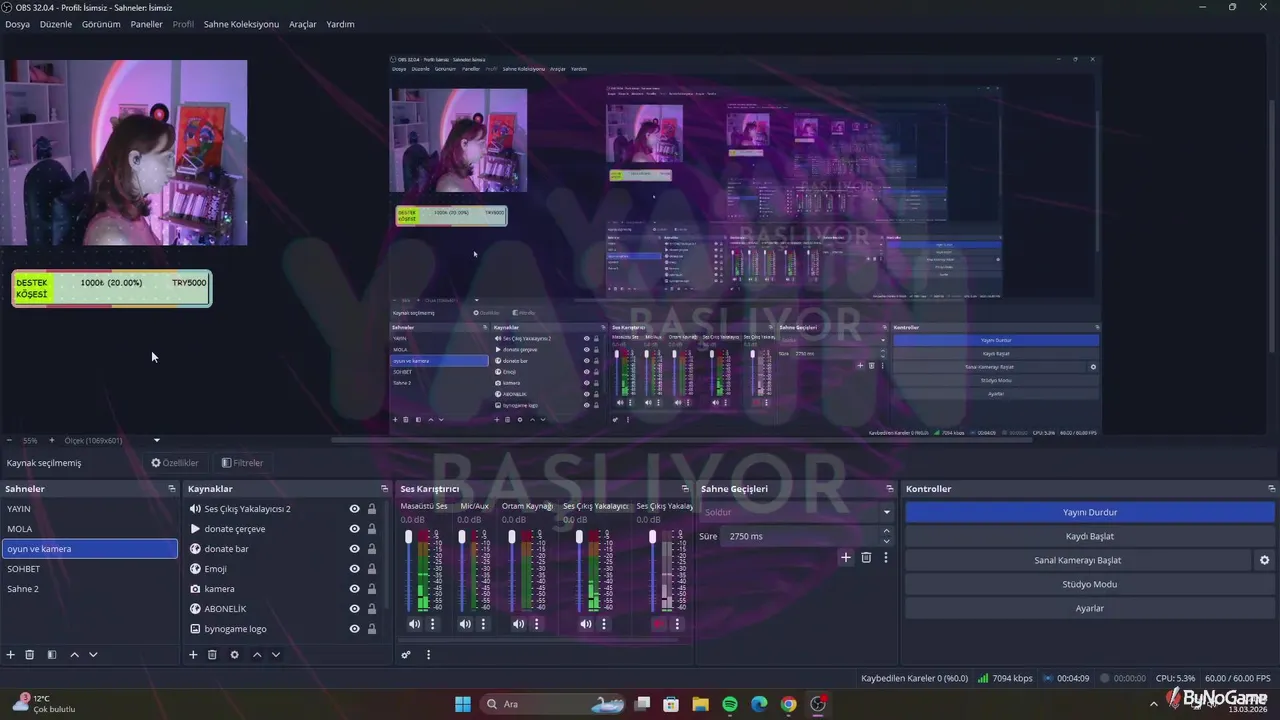The height and width of the screenshot is (720, 1280).
Task: Add a scene transition with plus
Action: 846,557
